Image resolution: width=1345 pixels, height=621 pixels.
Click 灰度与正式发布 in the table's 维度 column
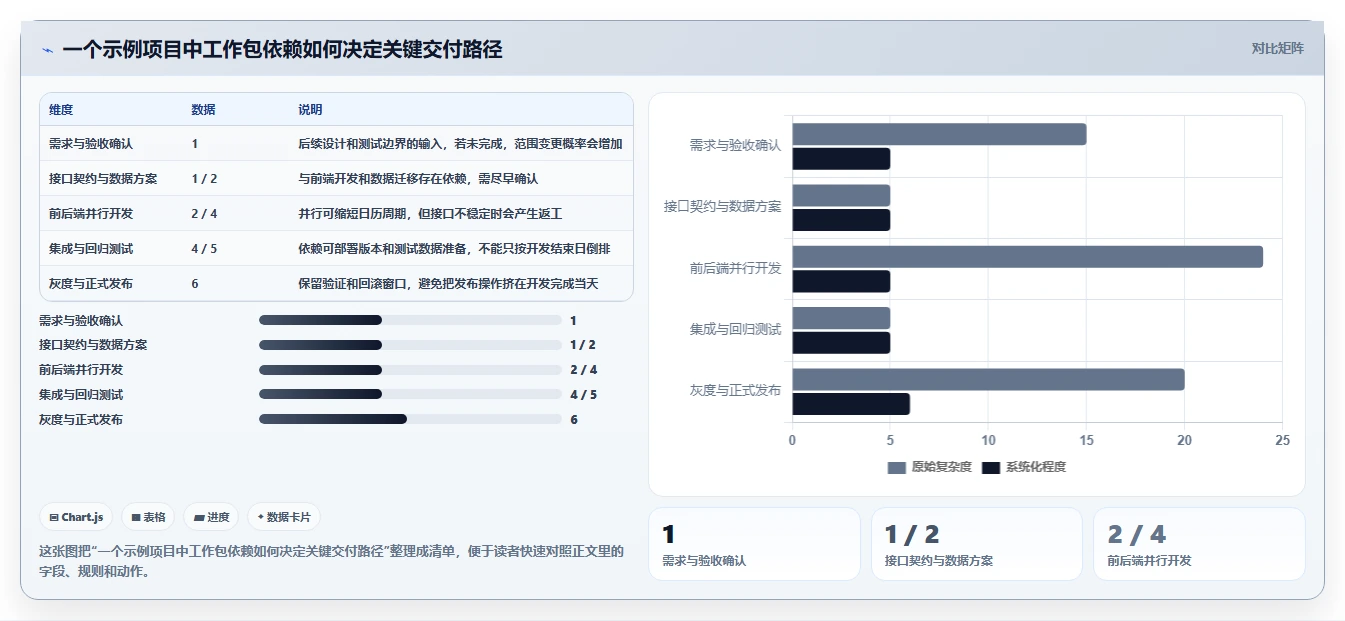coord(91,284)
